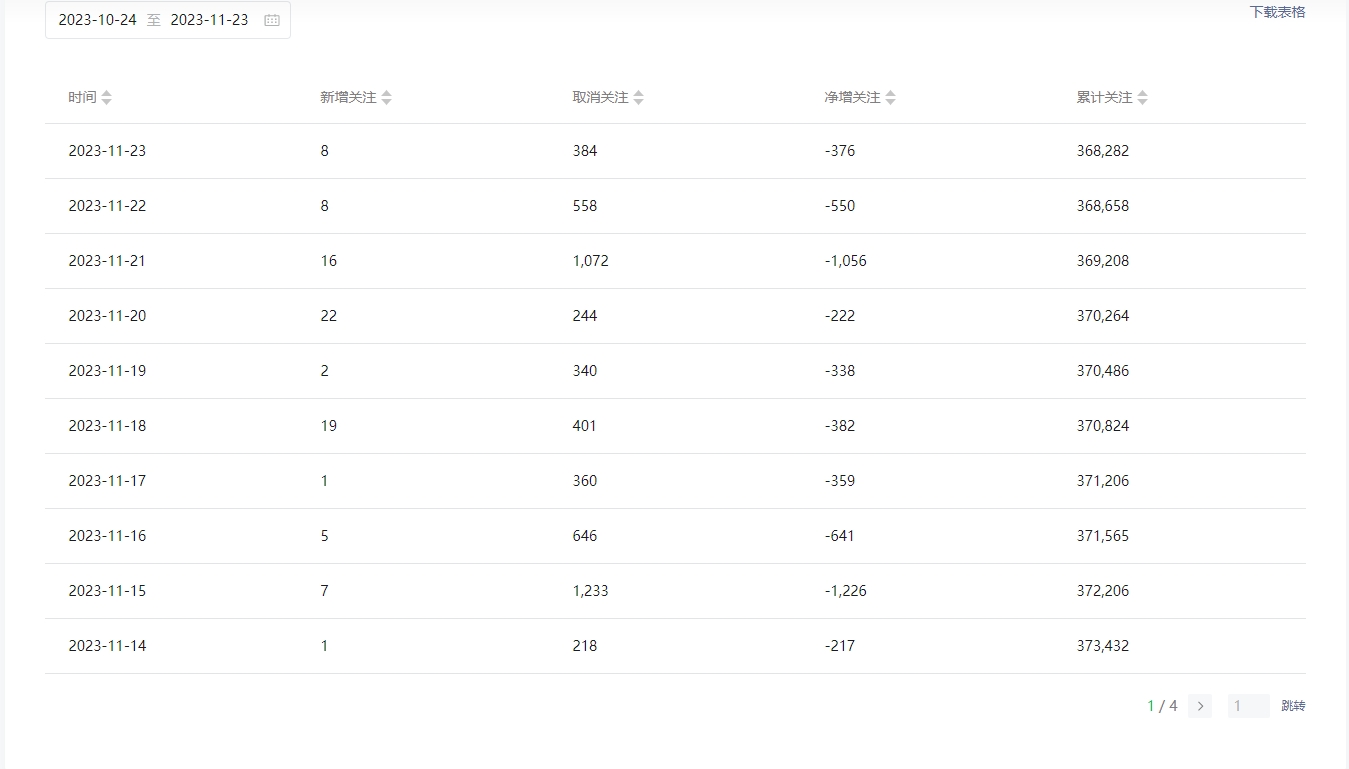Select the cumulative value 369,208
This screenshot has width=1349, height=769.
(1103, 261)
